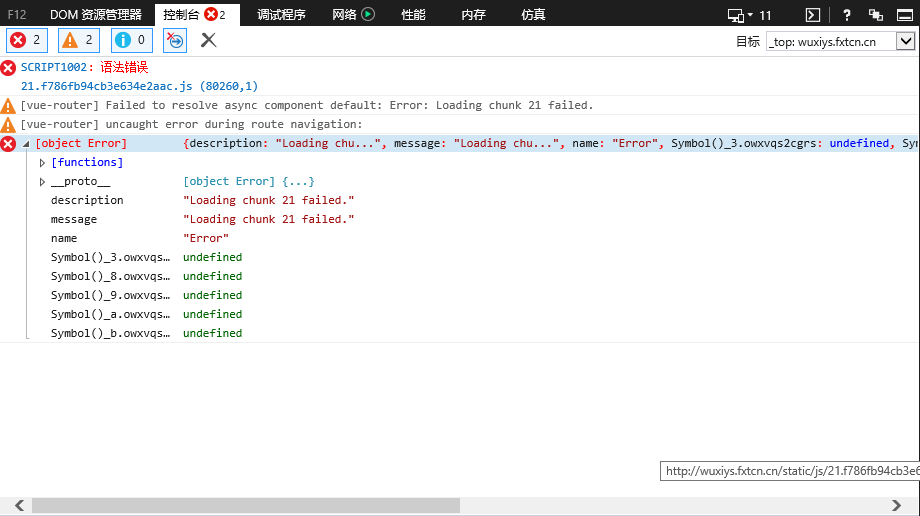Image resolution: width=920 pixels, height=516 pixels.
Task: Open the console command line icon
Action: pos(813,14)
